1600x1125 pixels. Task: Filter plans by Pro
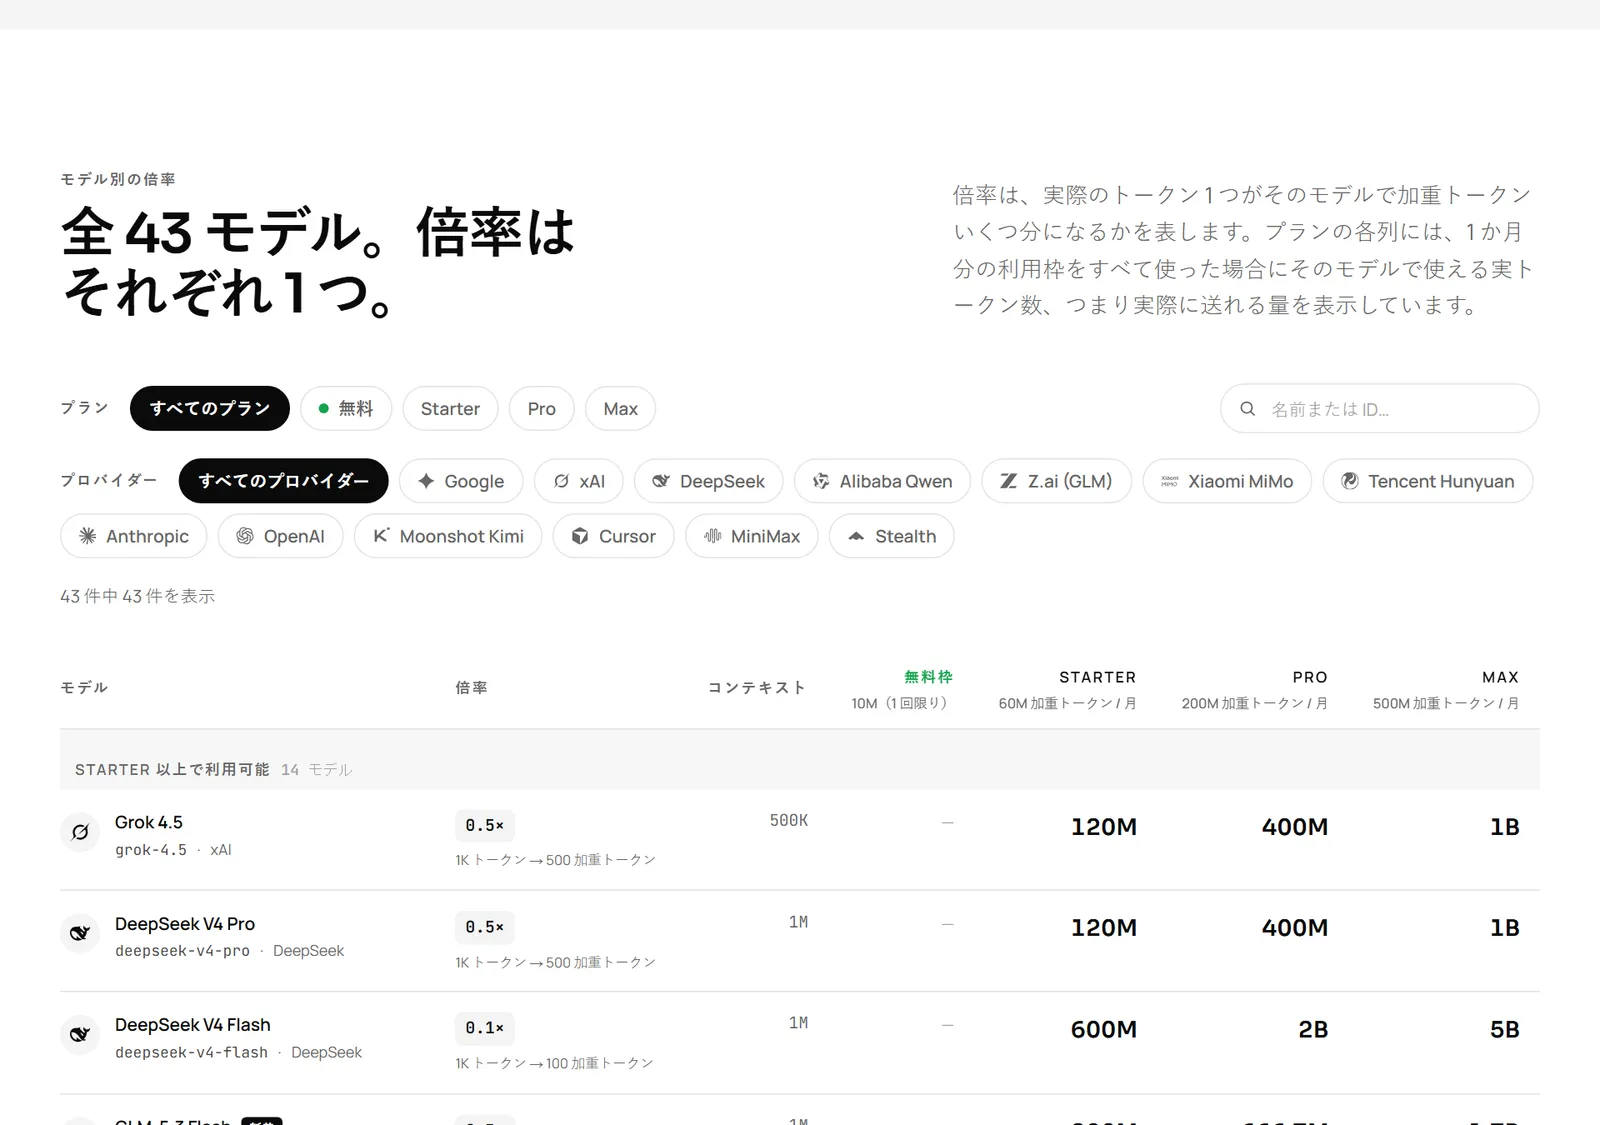click(x=541, y=408)
